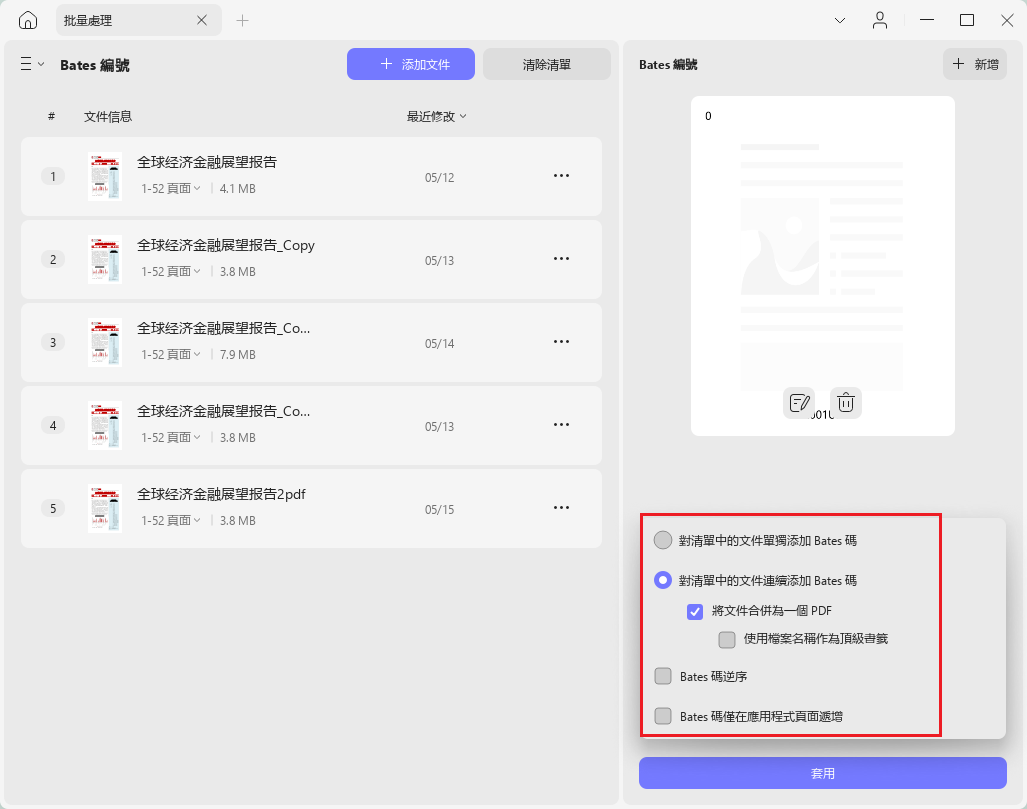Viewport: 1027px width, 809px height.
Task: Select thumbnail of 全球经济金融展望报告2pdf
Action: click(x=105, y=508)
